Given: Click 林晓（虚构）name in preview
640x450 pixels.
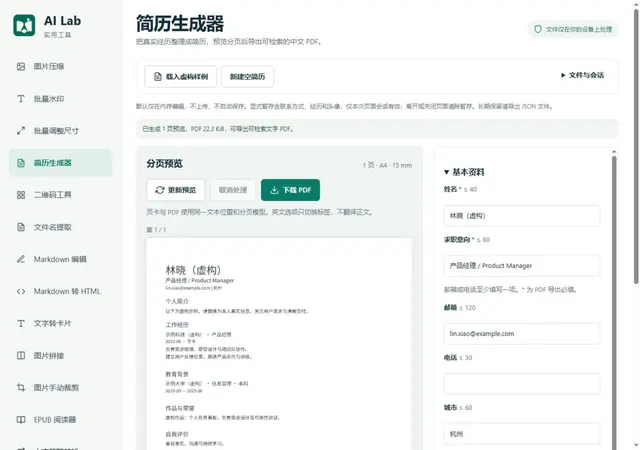Looking at the screenshot, I should (193, 270).
